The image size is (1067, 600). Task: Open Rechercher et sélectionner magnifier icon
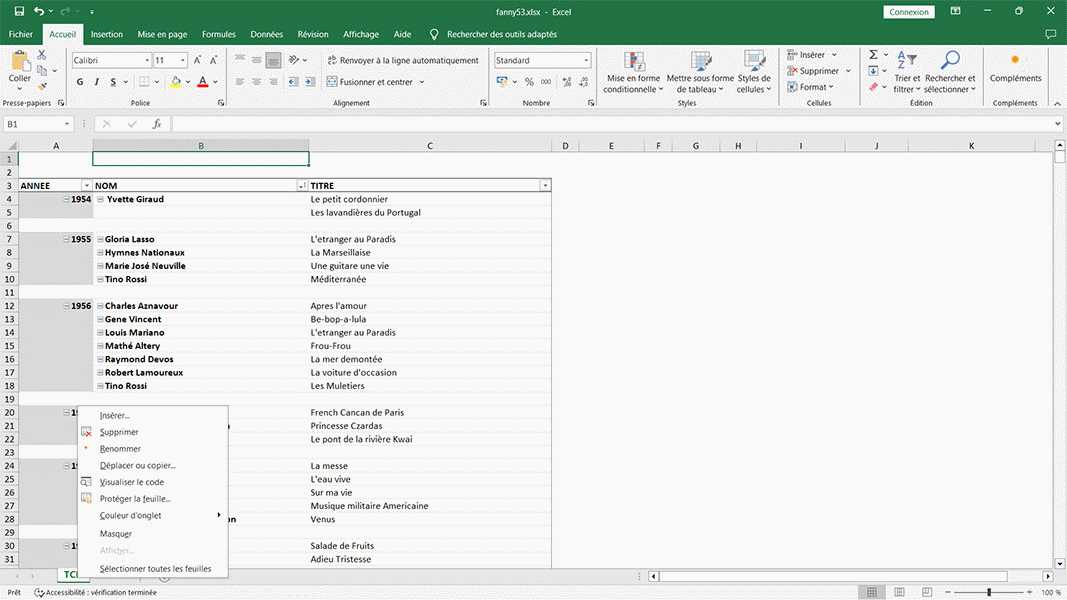tap(950, 62)
